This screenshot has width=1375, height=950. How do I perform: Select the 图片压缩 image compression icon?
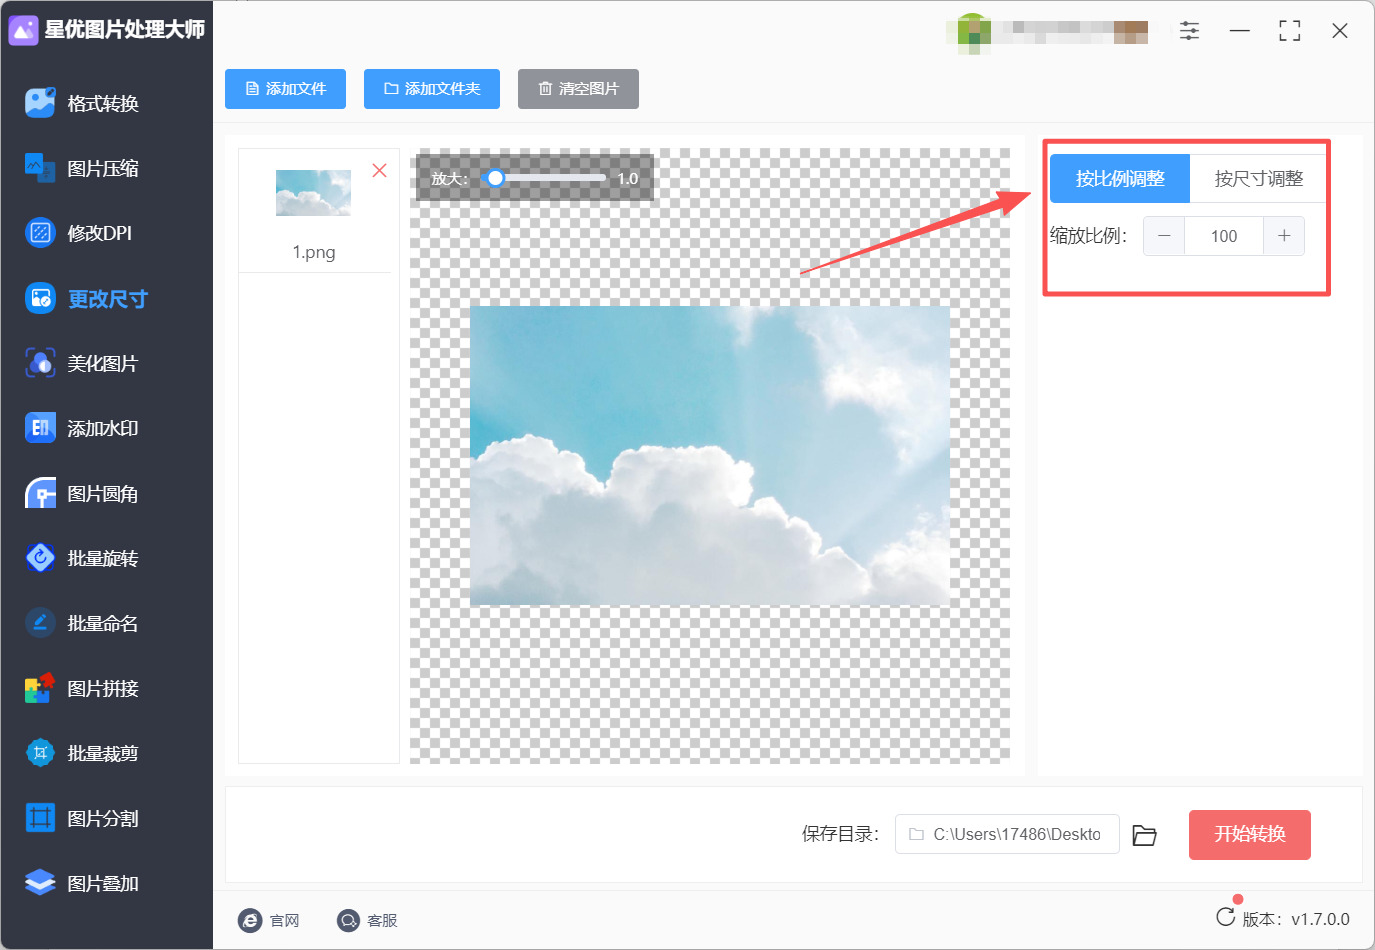click(x=40, y=168)
